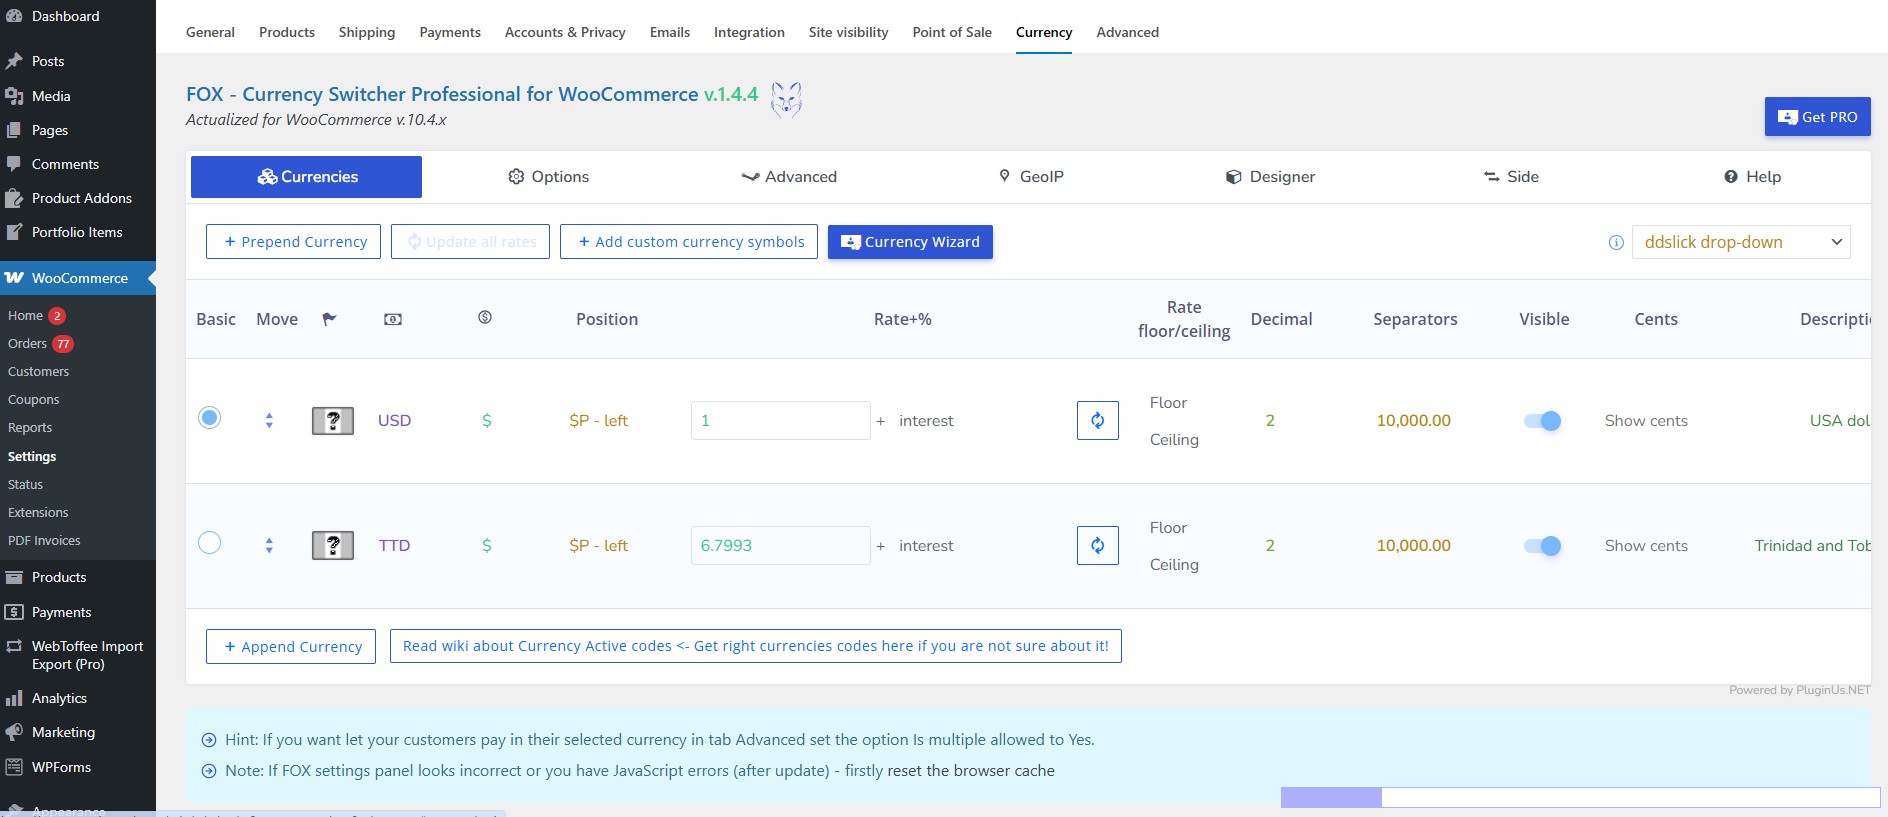Click the move arrows for TTD row
This screenshot has height=817, width=1888.
[269, 545]
